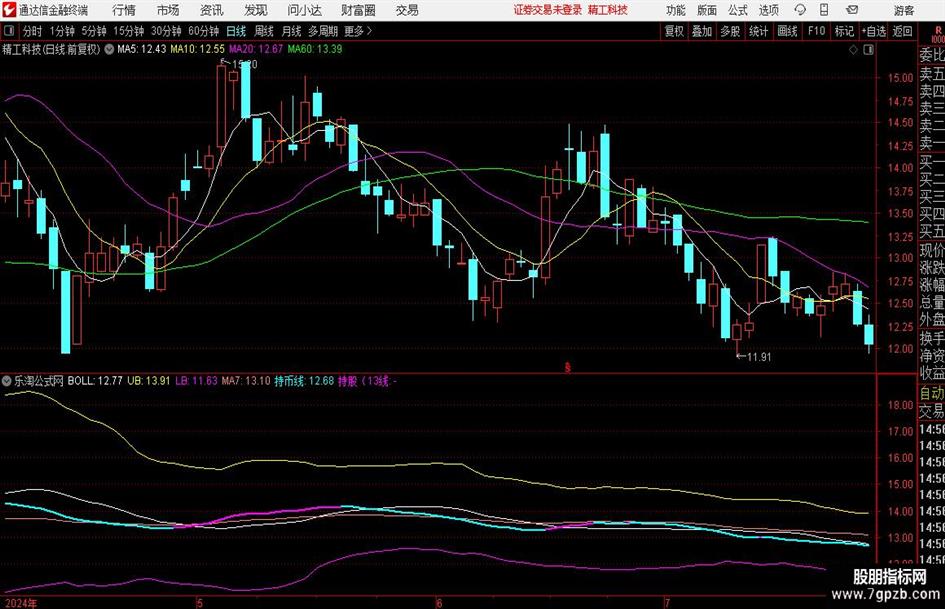Open the mail envelope icon
The height and width of the screenshot is (609, 945).
(x=852, y=10)
